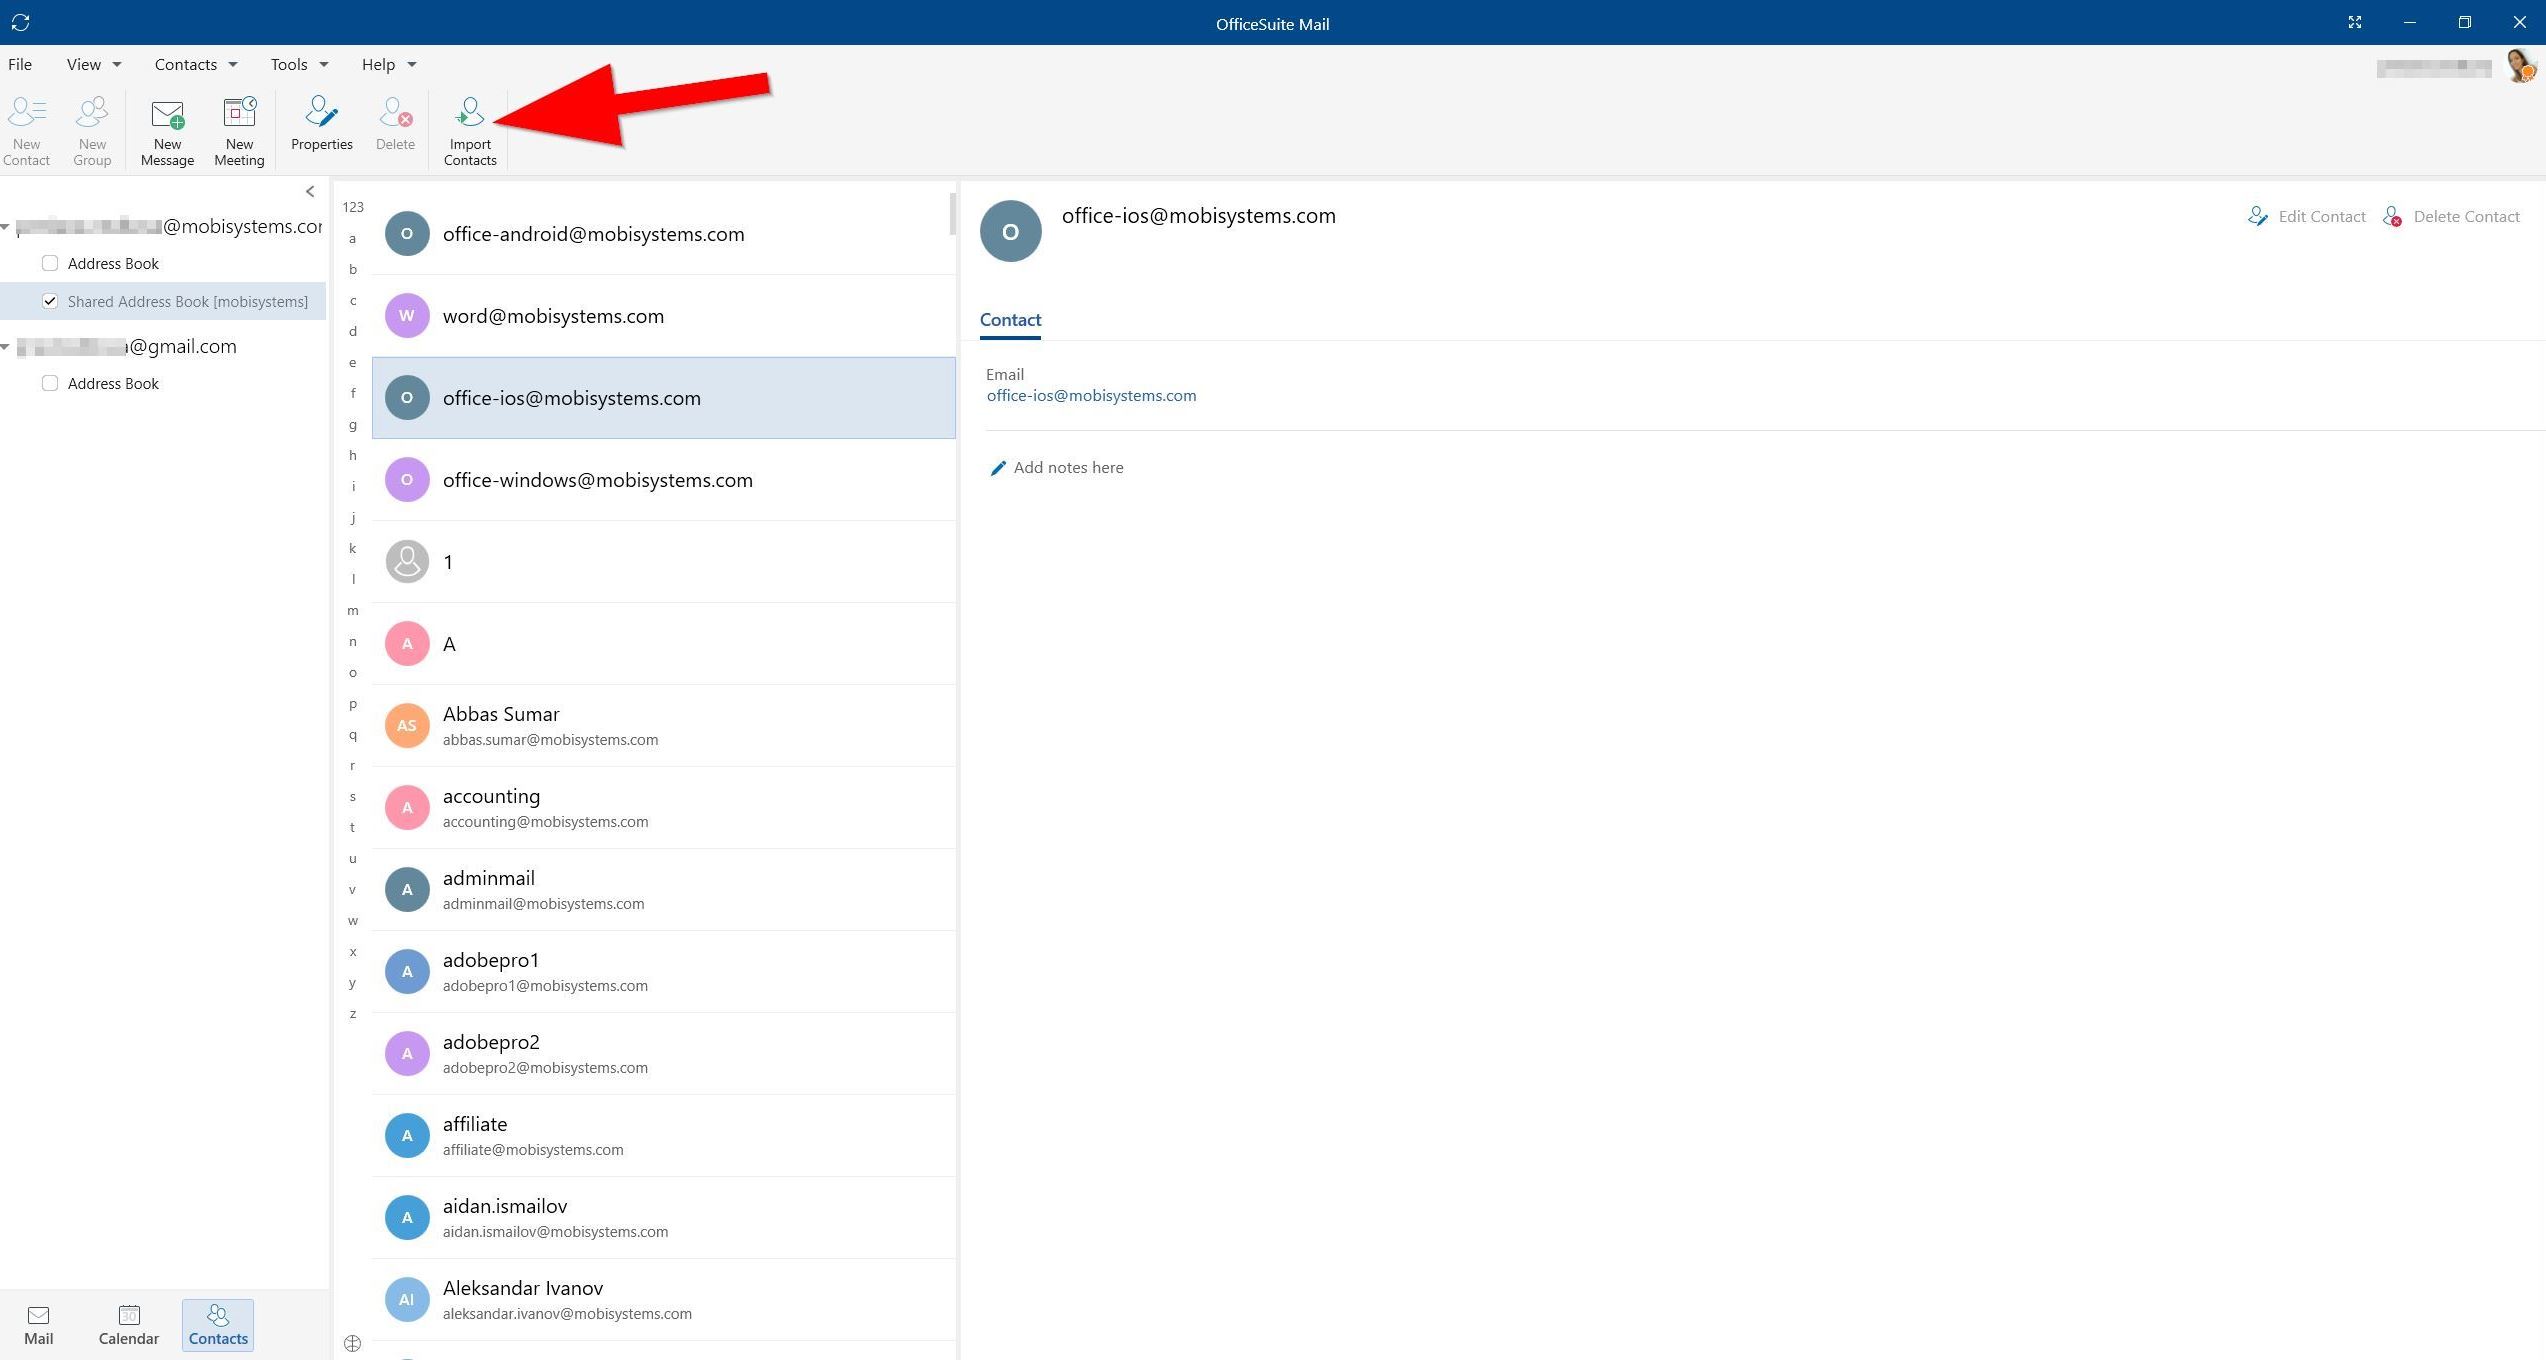Select the office-ios@mobisystems.com list row
Screen dimensions: 2546x1360
[664, 398]
